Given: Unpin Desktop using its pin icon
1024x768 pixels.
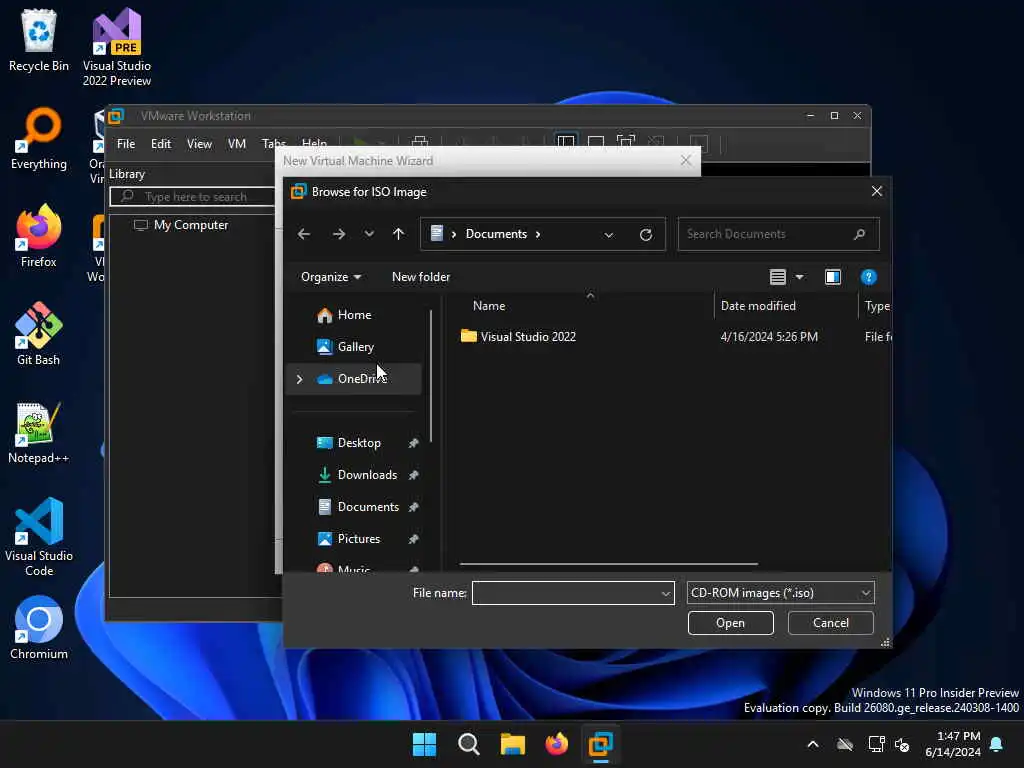Looking at the screenshot, I should 413,443.
